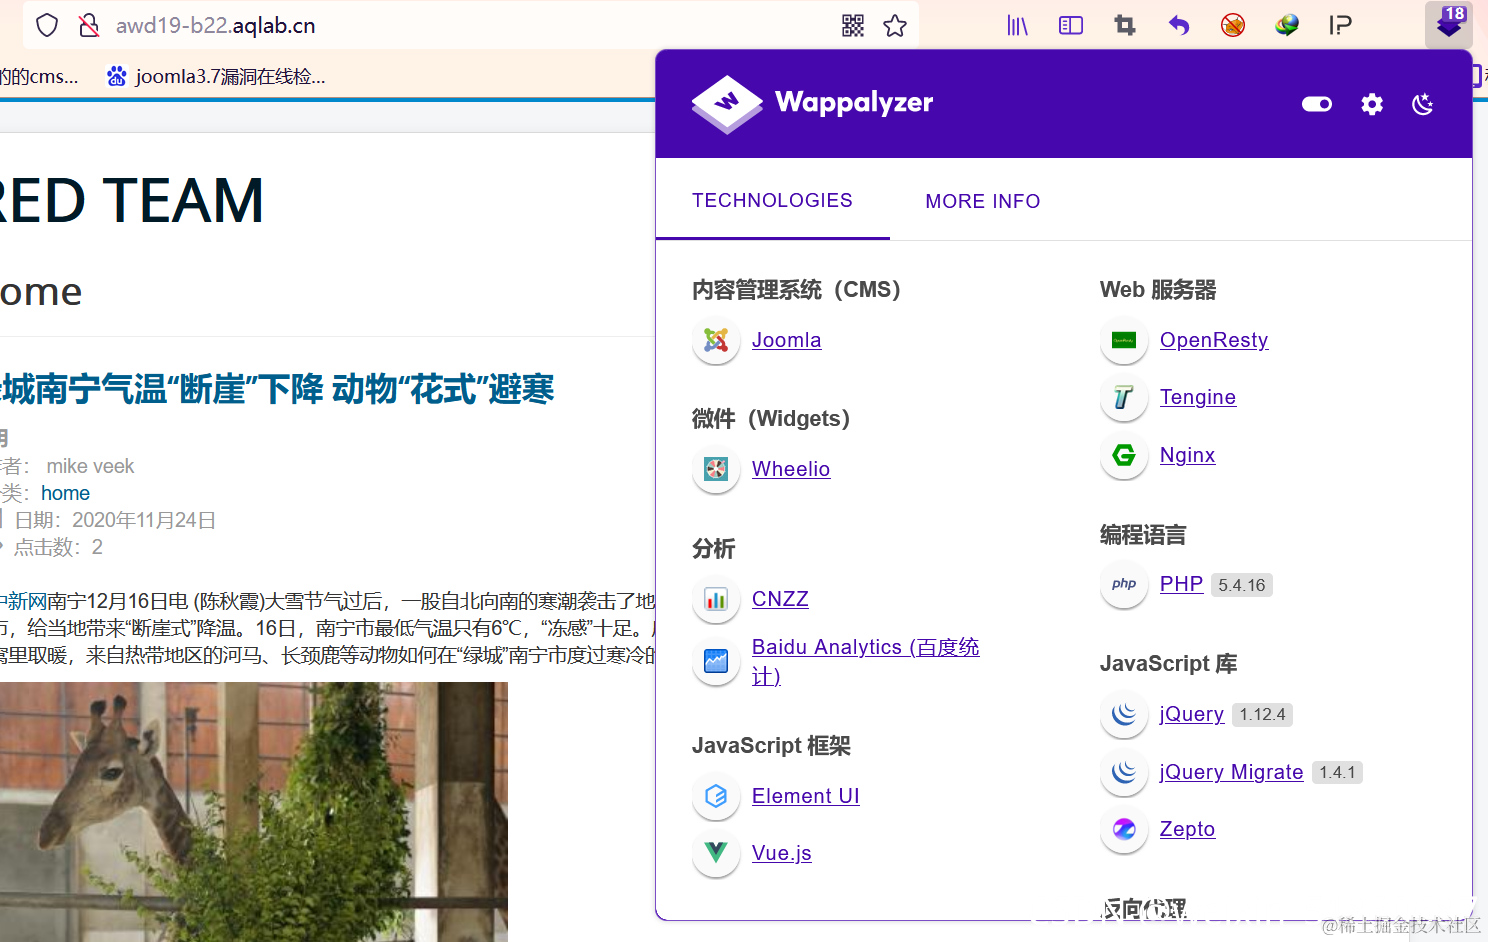This screenshot has height=942, width=1488.
Task: Click the IP address extension icon
Action: click(1340, 25)
